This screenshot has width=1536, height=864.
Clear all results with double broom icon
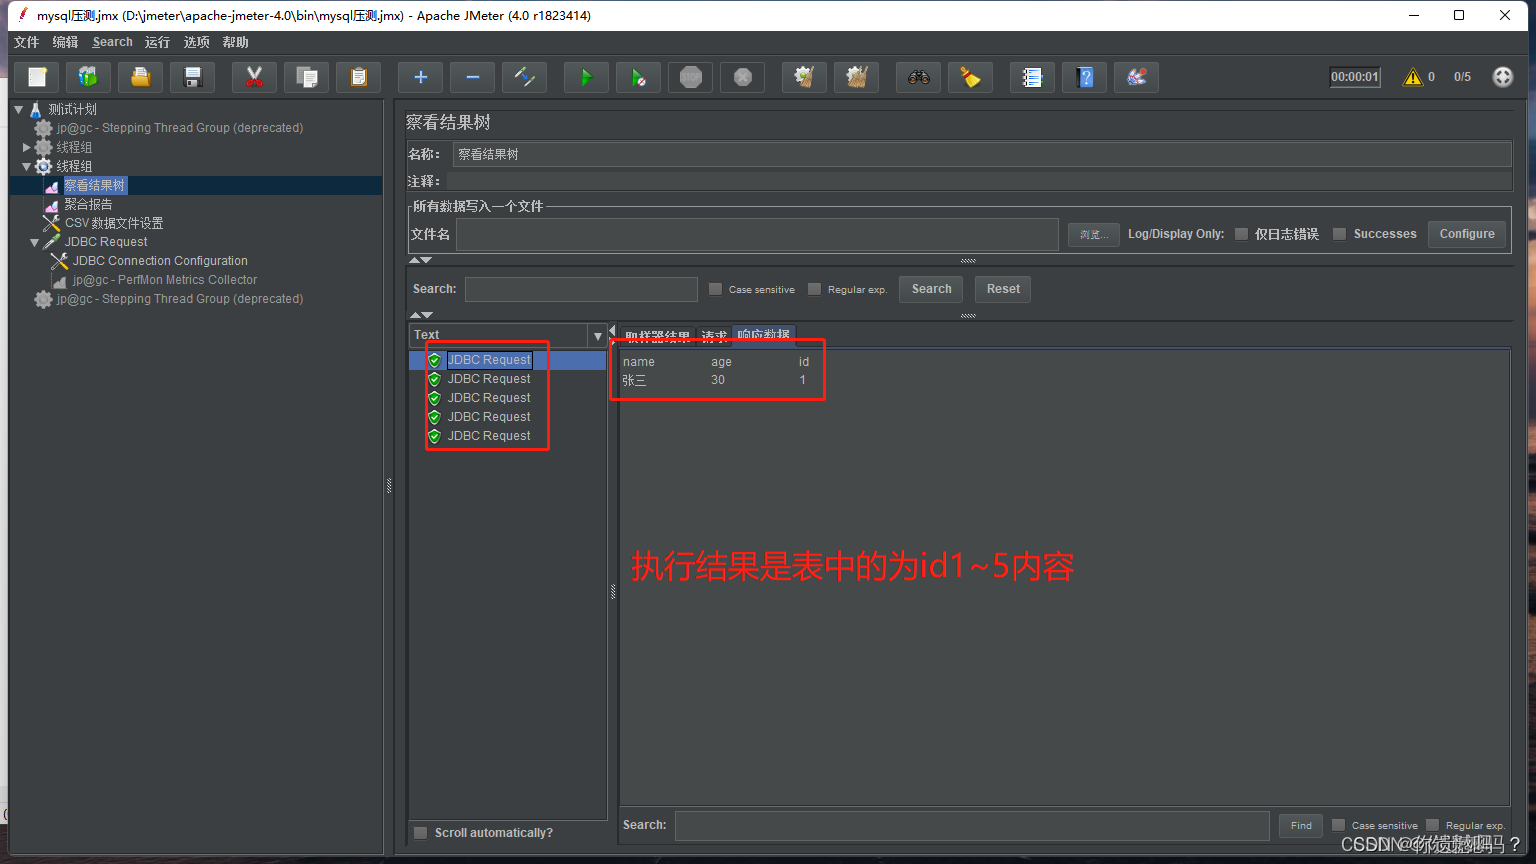tap(857, 77)
